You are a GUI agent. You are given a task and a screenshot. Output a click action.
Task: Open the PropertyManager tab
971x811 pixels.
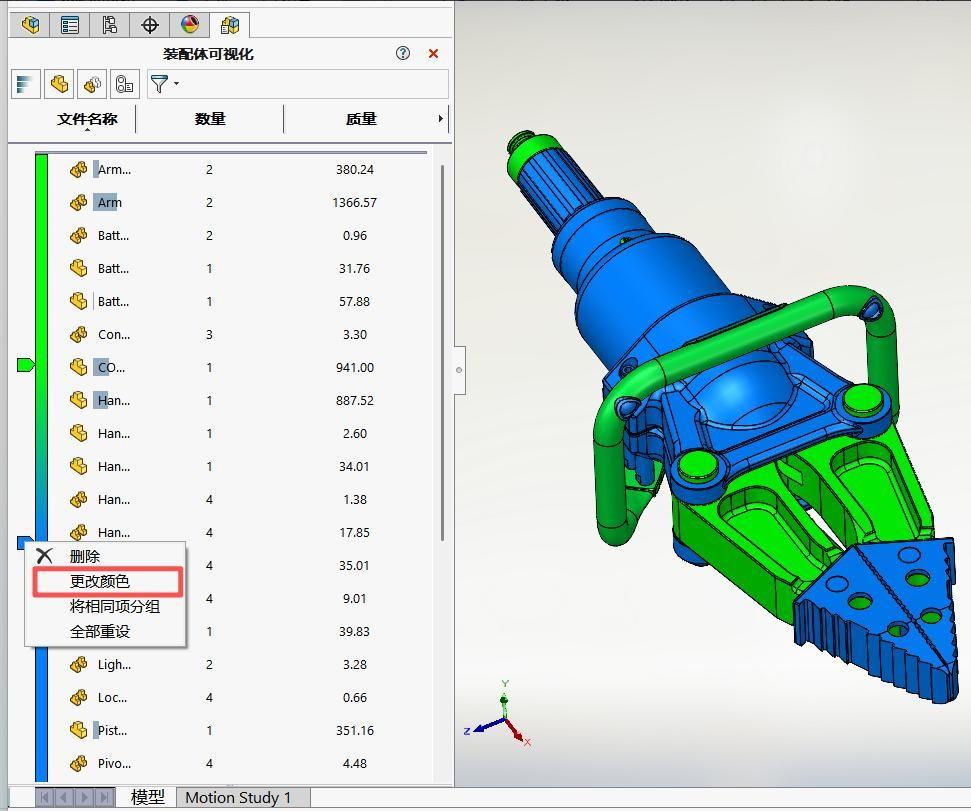click(70, 25)
